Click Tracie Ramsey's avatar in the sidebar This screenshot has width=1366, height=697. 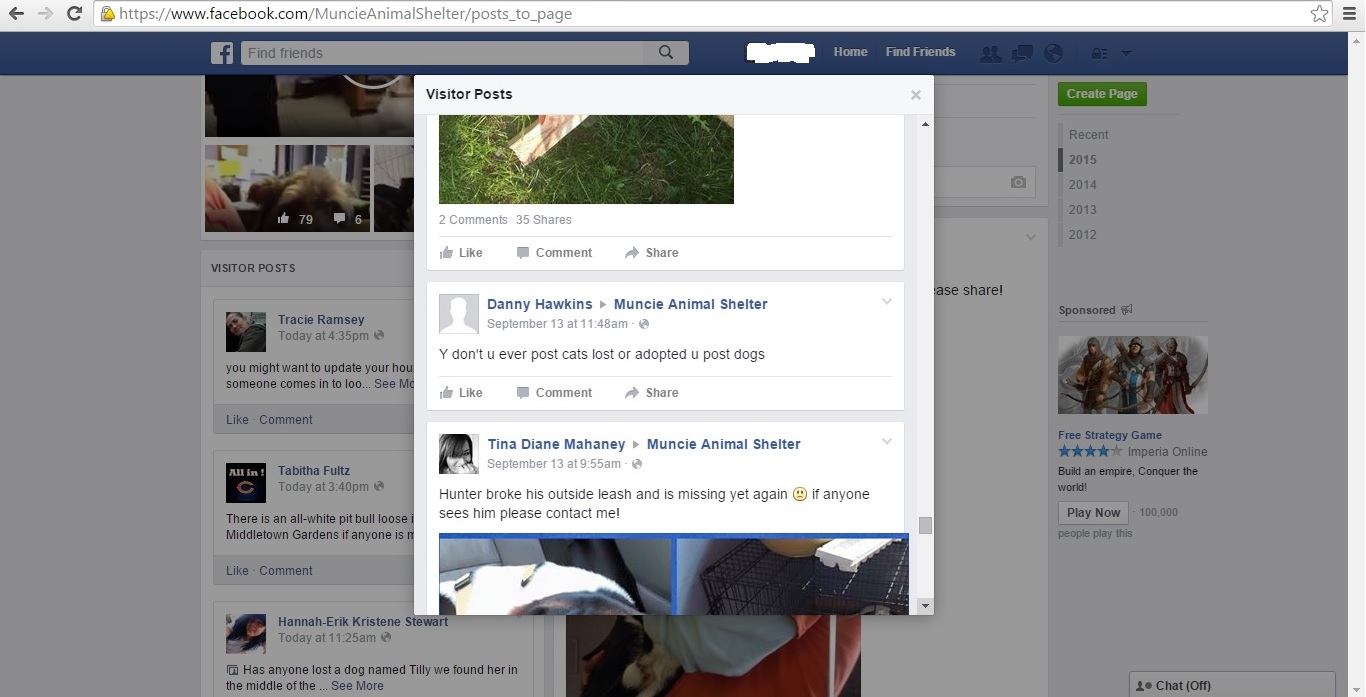246,332
